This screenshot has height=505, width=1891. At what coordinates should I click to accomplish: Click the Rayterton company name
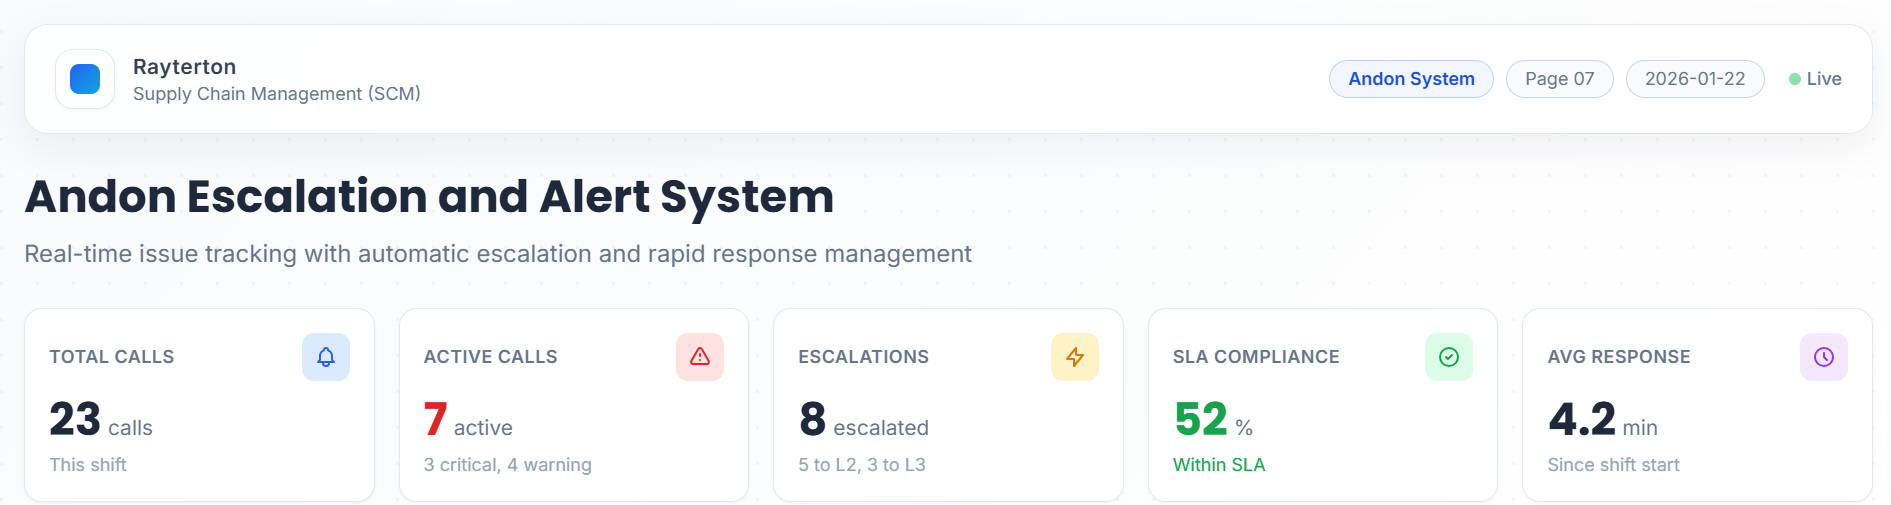[x=184, y=67]
